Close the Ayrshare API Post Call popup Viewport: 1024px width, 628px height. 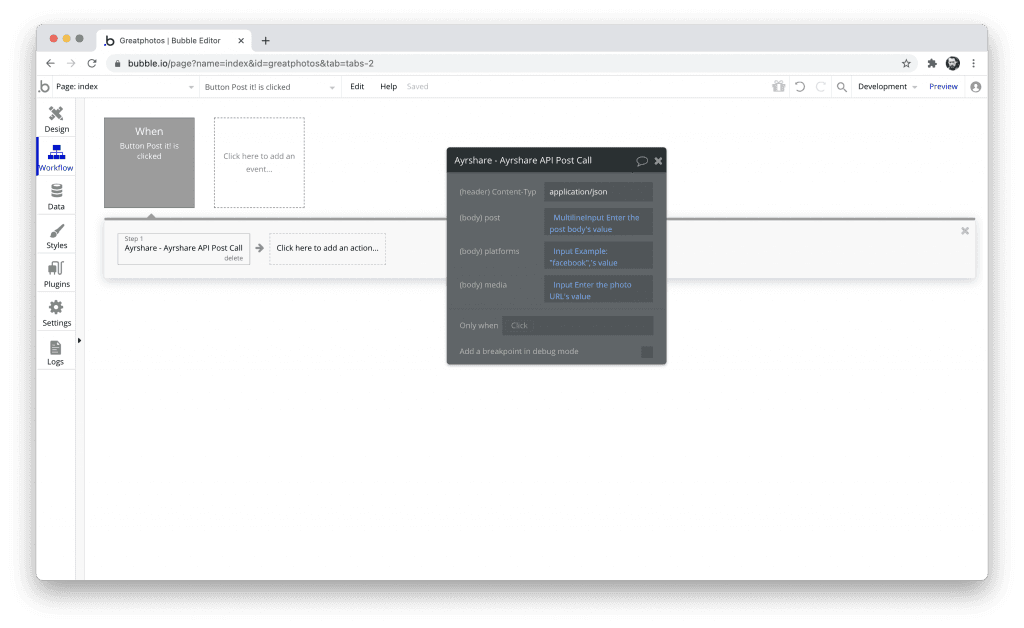(x=658, y=161)
